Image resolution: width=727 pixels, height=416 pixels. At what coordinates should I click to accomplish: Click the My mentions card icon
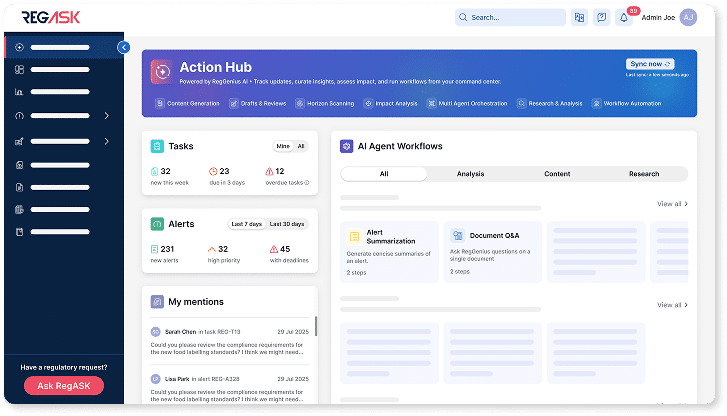click(157, 302)
